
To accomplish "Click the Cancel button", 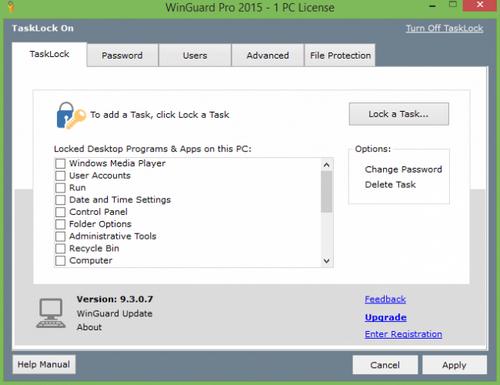I will (385, 365).
